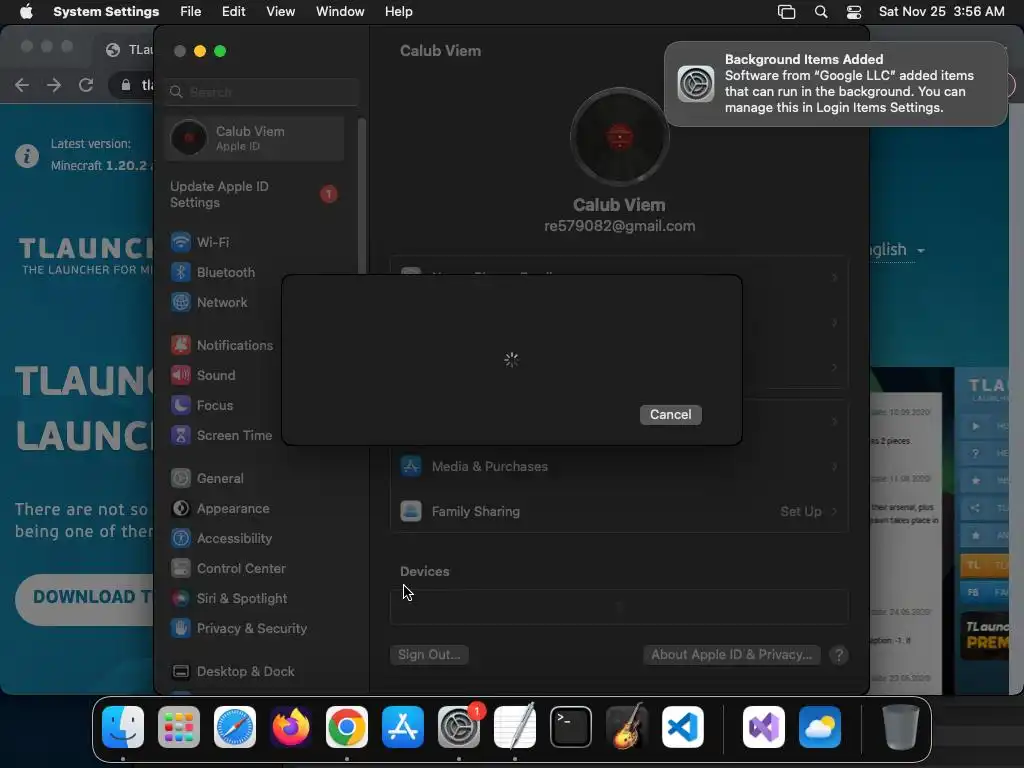Expand Media & Purchases row chevron
1024x768 pixels.
pyautogui.click(x=835, y=466)
